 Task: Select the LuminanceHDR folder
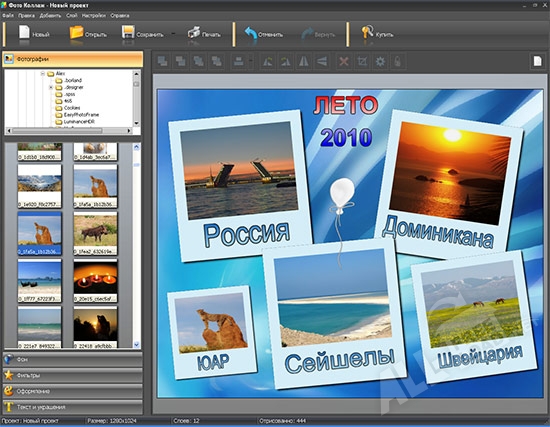[79, 121]
